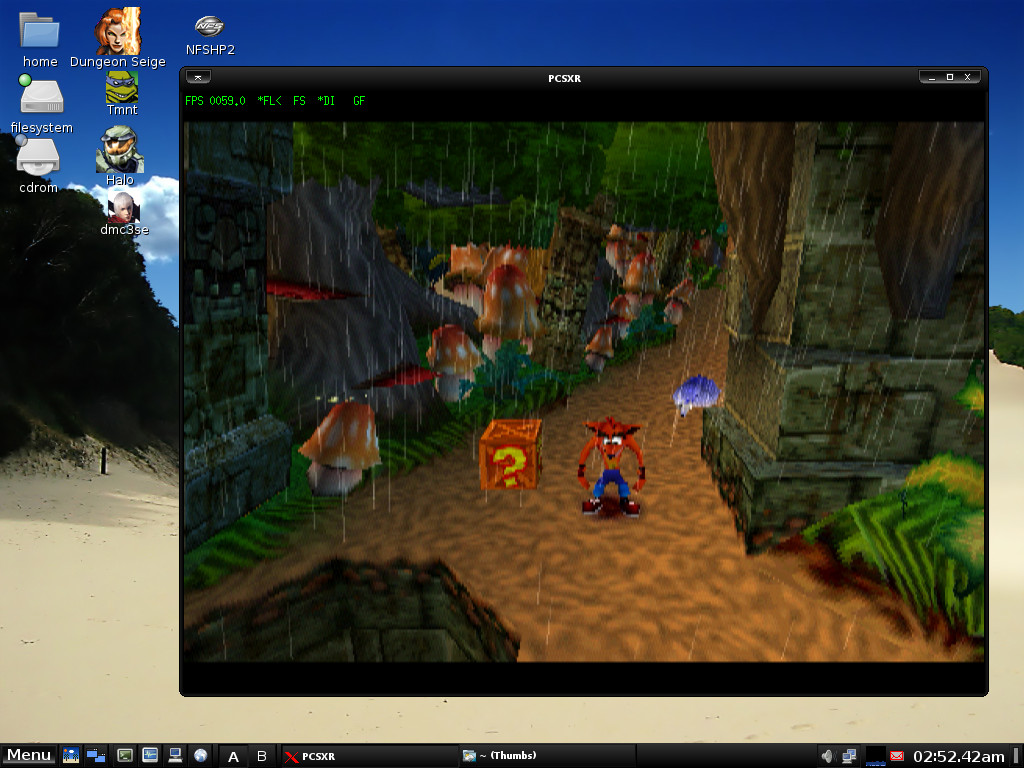Screen dimensions: 1024x768
Task: Minimize the PCSXR window
Action: pos(932,77)
